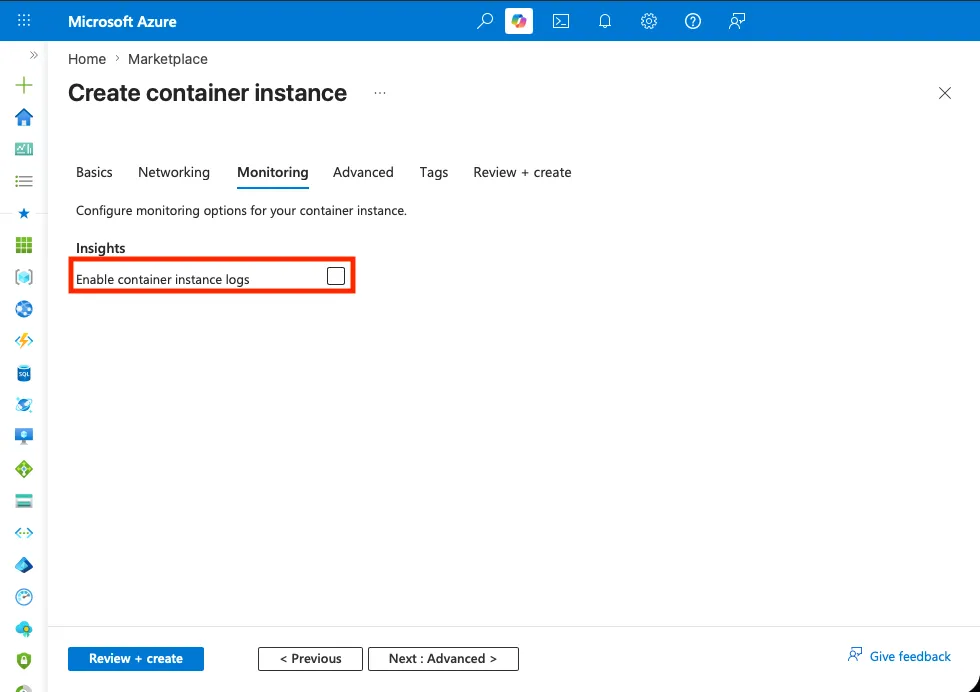Switch to the Advanced tab

point(363,173)
